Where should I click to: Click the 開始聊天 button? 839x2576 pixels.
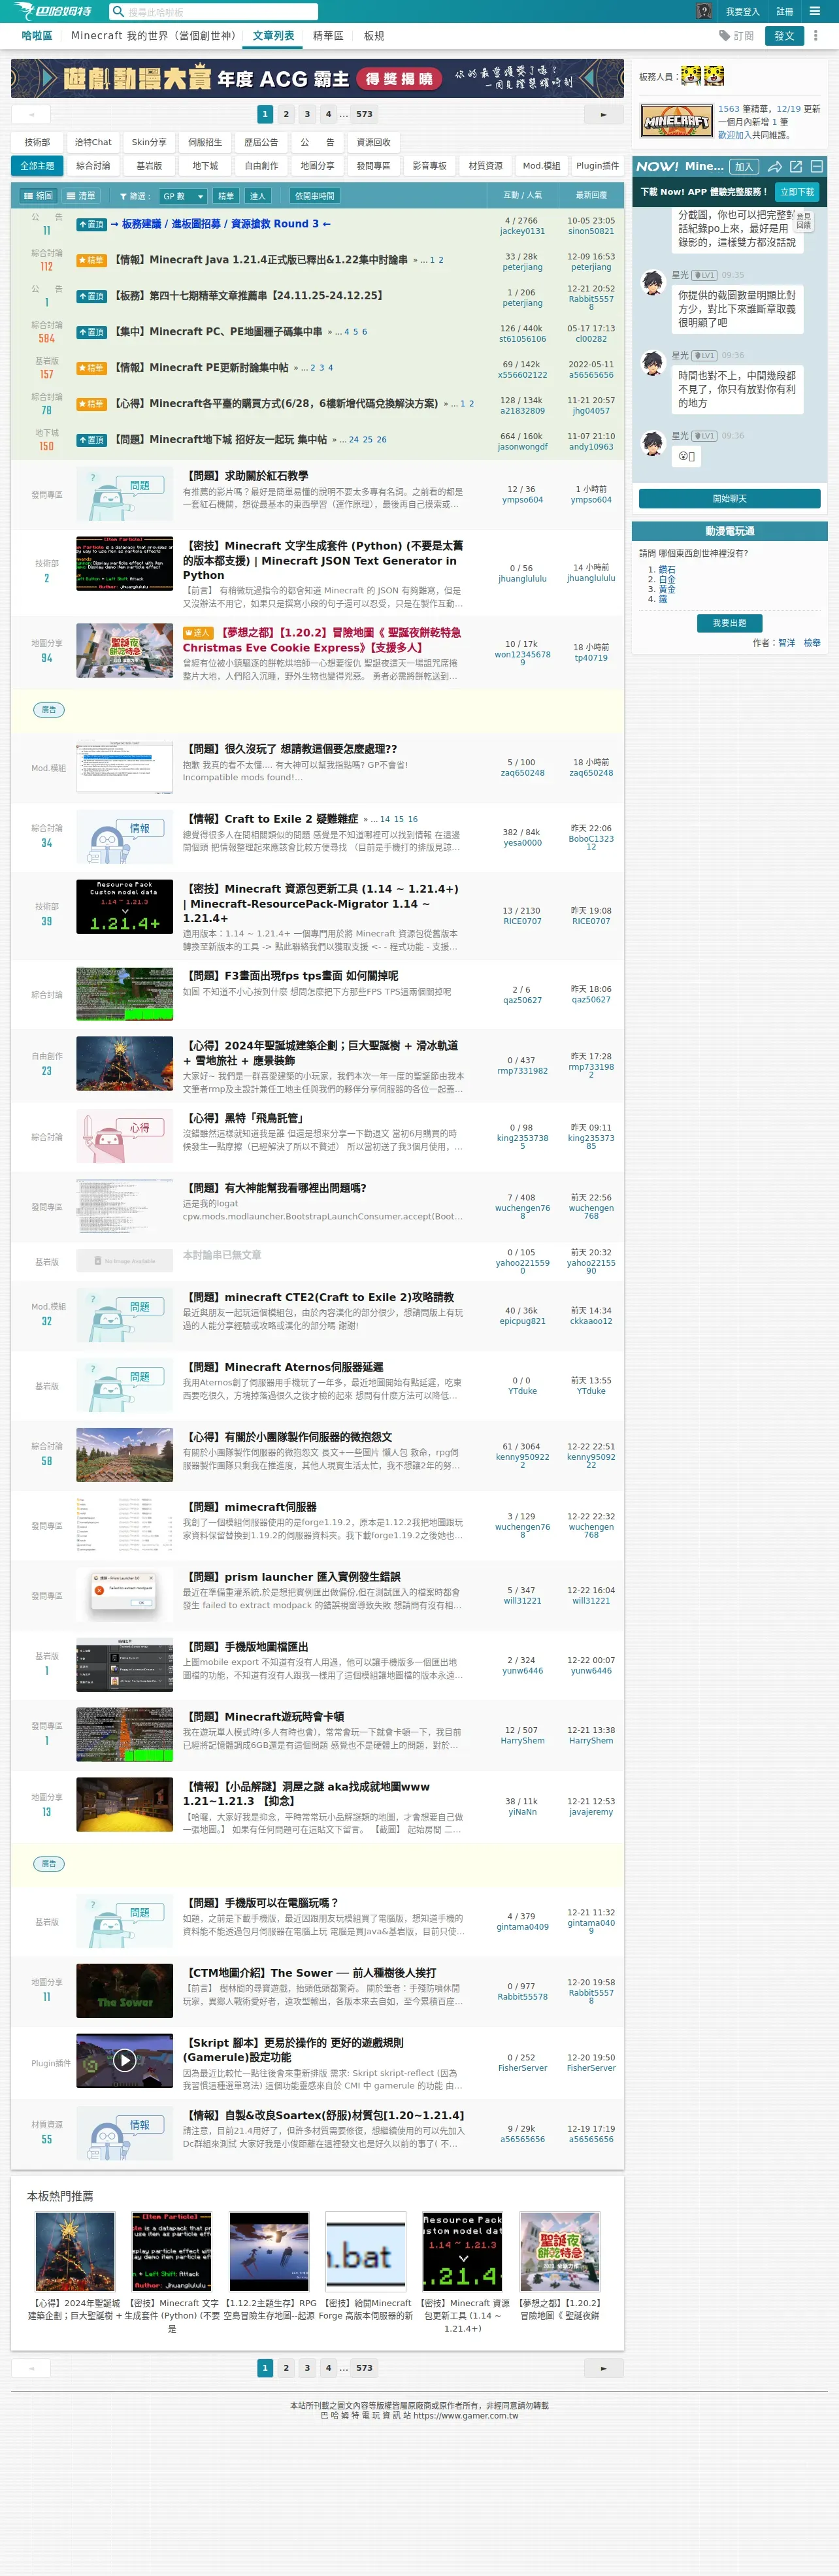tap(729, 499)
